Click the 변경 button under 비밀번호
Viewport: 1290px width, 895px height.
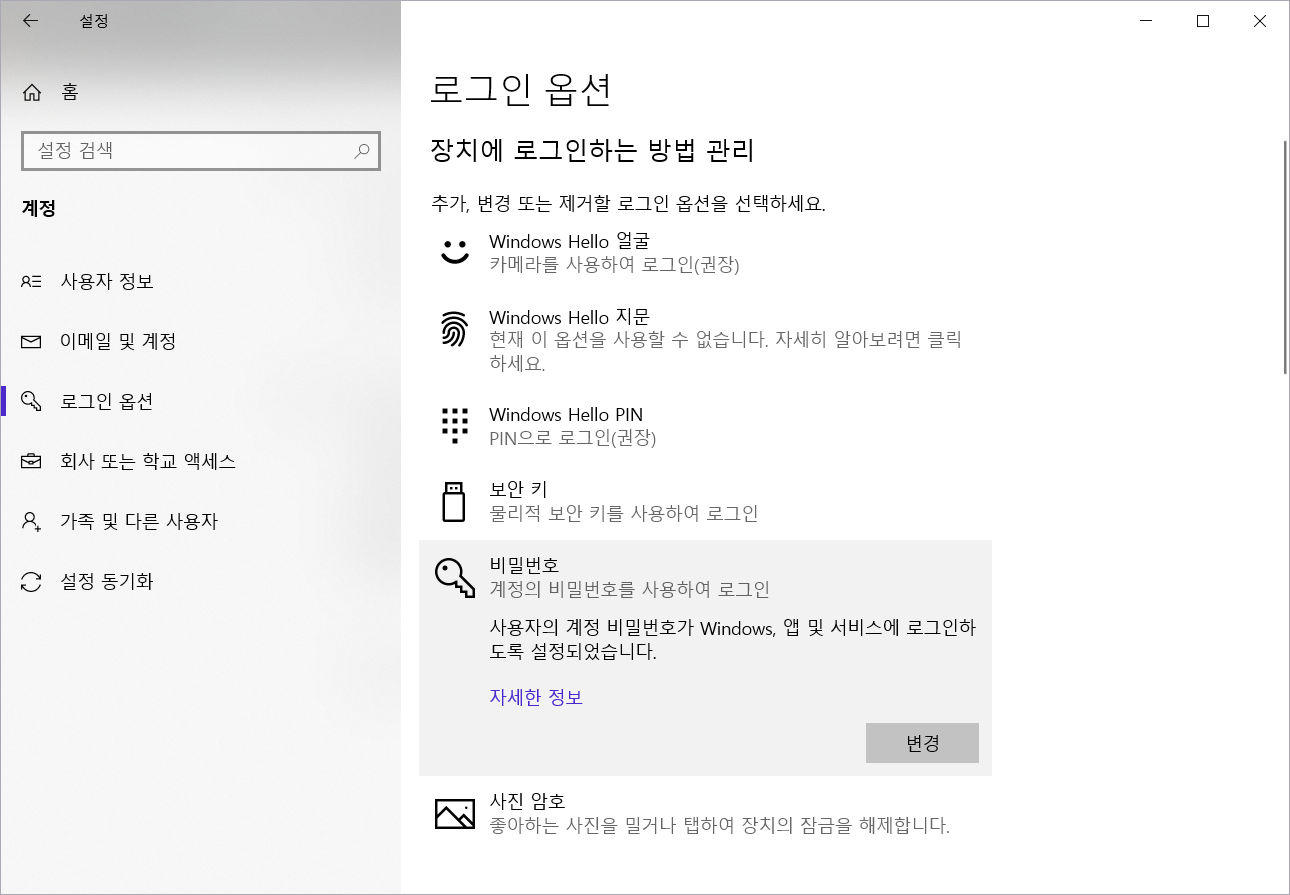pyautogui.click(x=922, y=743)
